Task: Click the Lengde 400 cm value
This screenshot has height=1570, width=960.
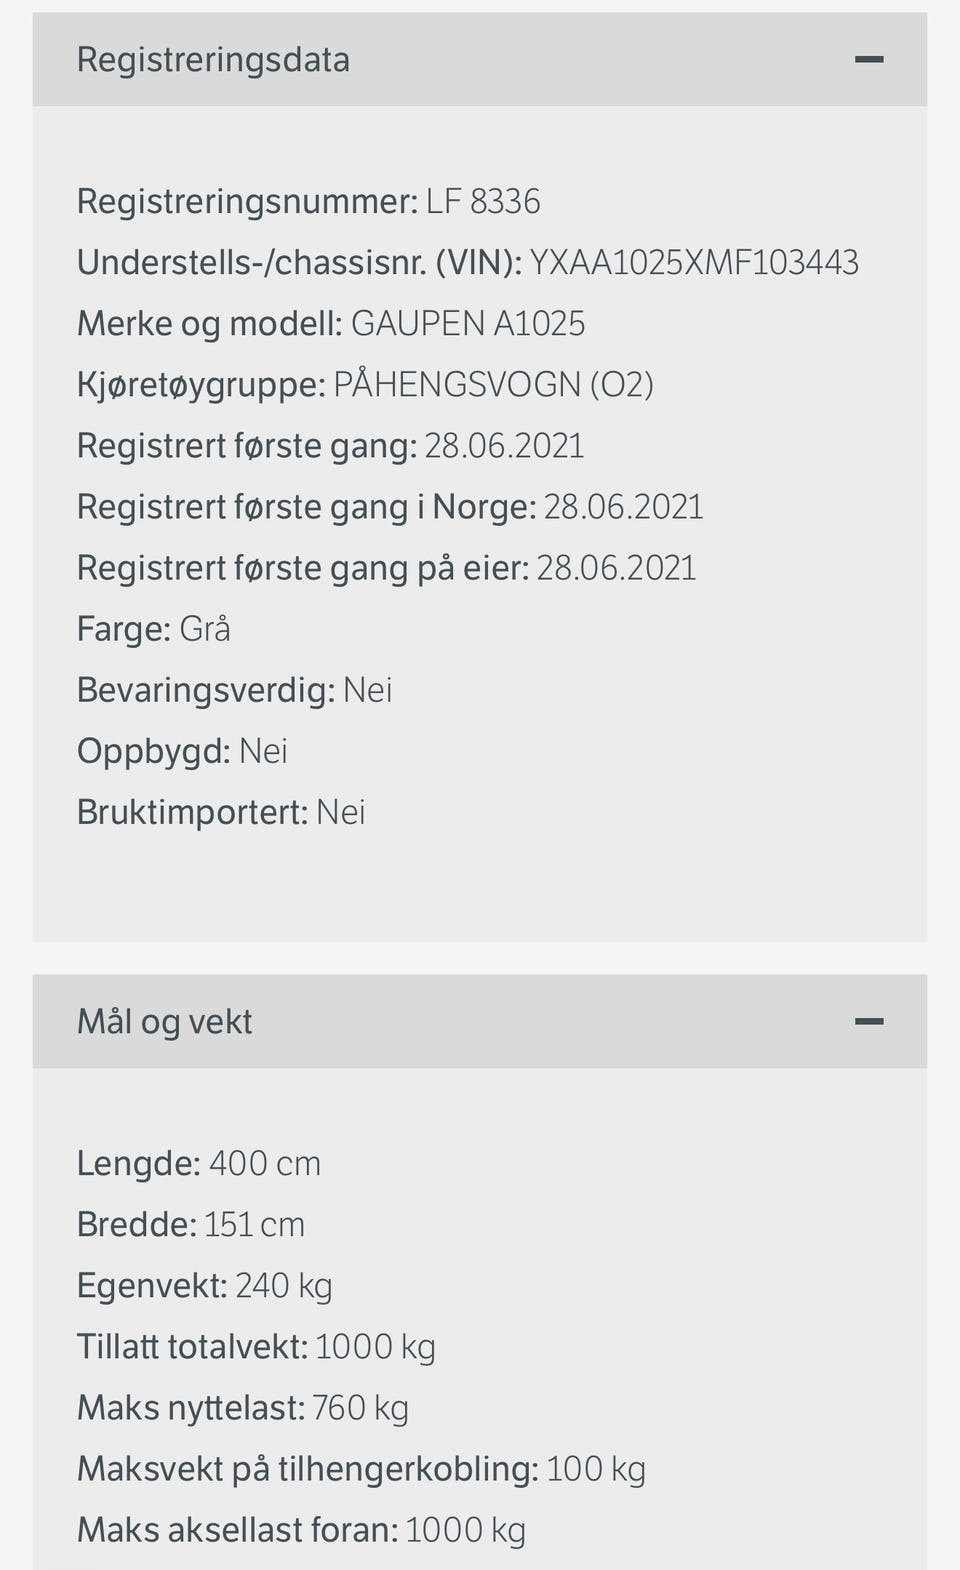Action: click(x=265, y=1164)
